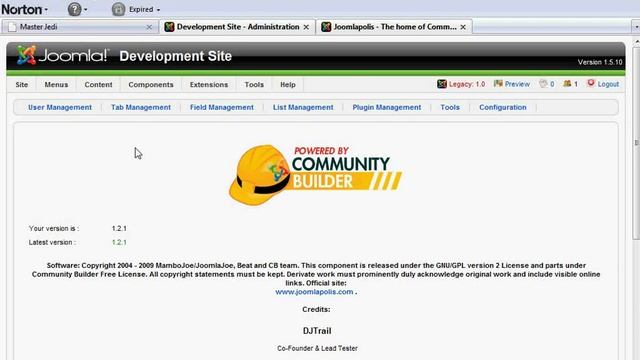Screen dimensions: 640x360
Task: Open Plugin Management
Action: [x=387, y=107]
